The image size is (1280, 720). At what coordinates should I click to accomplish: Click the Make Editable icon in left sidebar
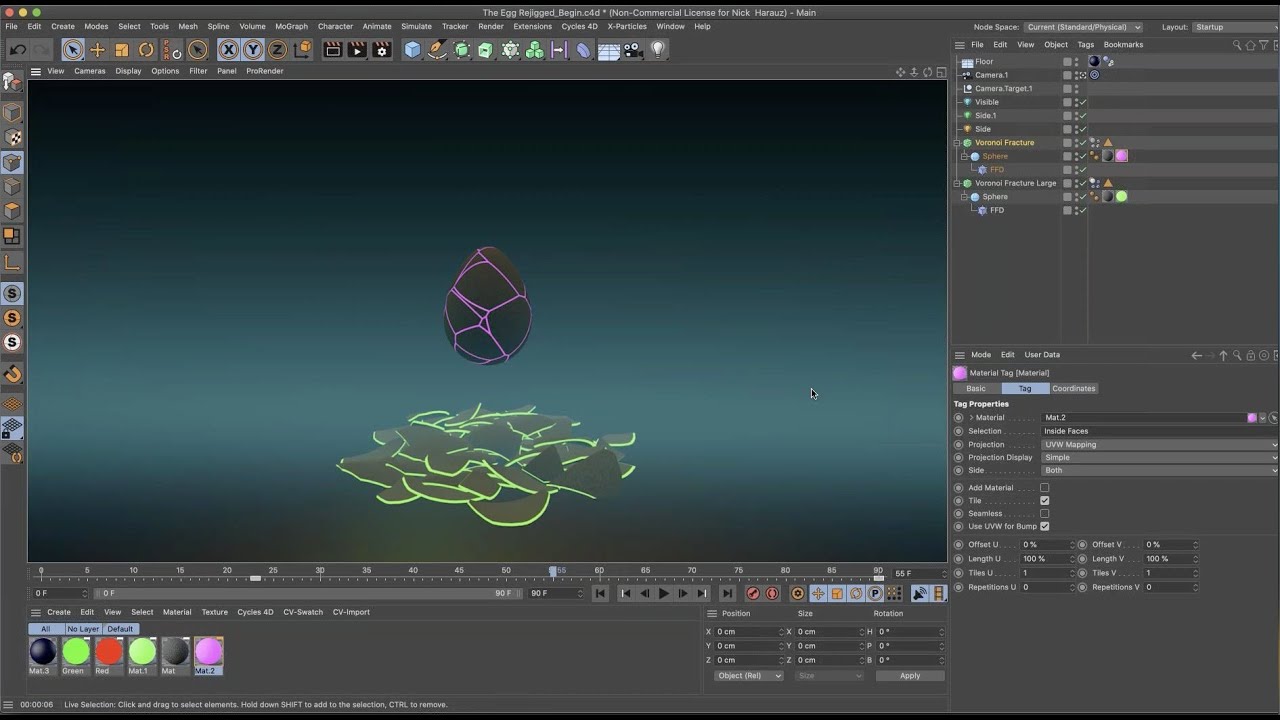(x=12, y=82)
